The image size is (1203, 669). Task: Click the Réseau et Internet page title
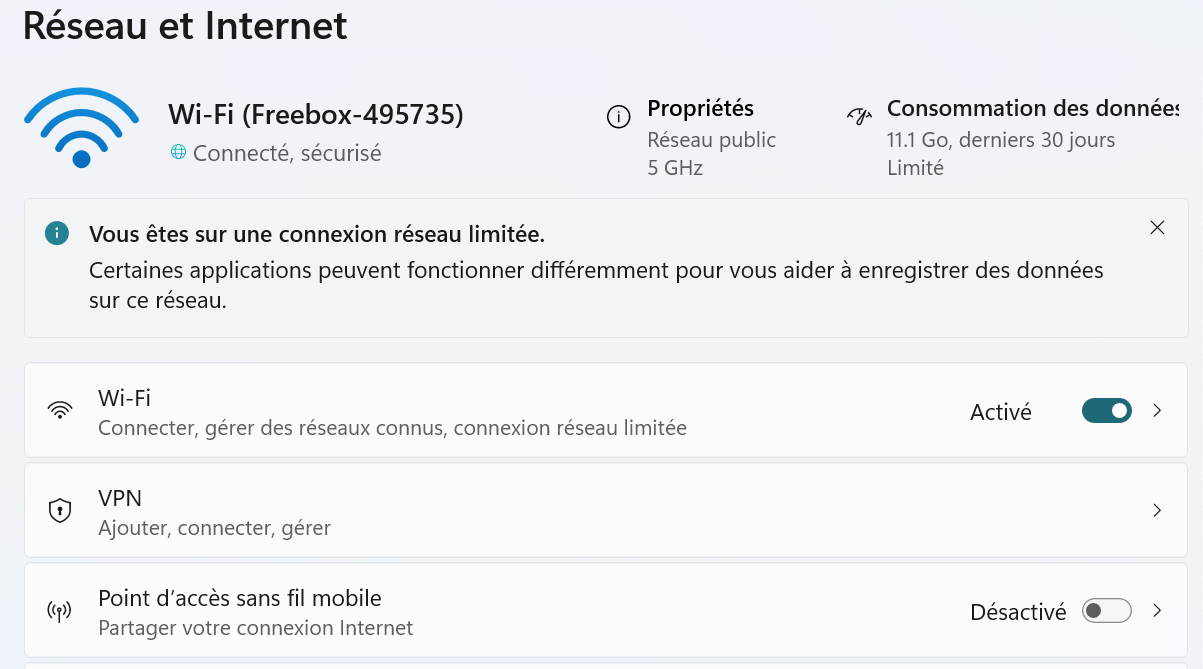pyautogui.click(x=185, y=26)
